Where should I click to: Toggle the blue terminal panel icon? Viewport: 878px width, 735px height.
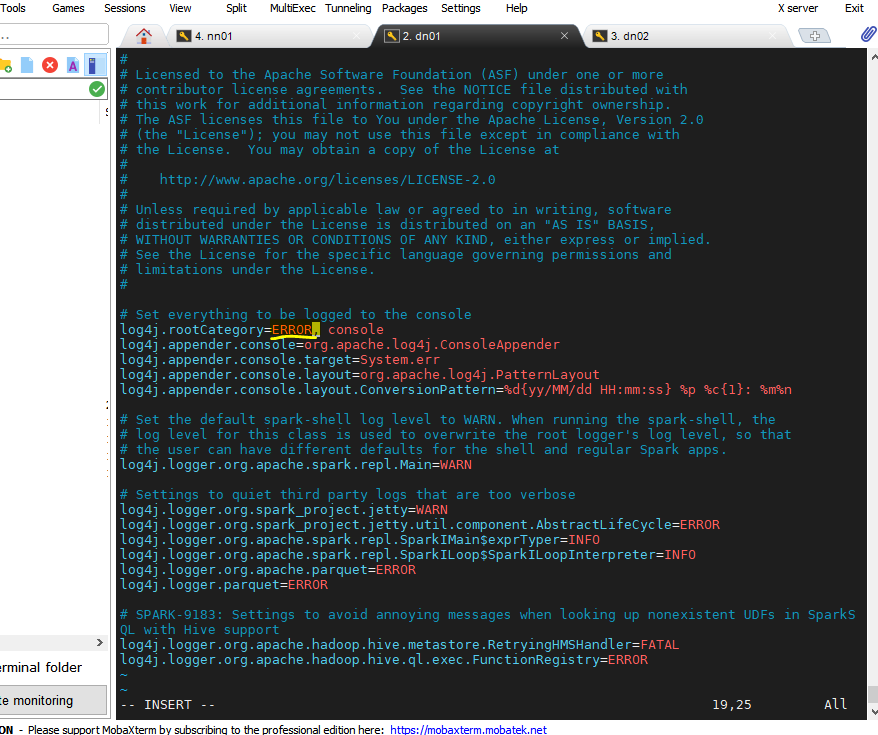94,65
